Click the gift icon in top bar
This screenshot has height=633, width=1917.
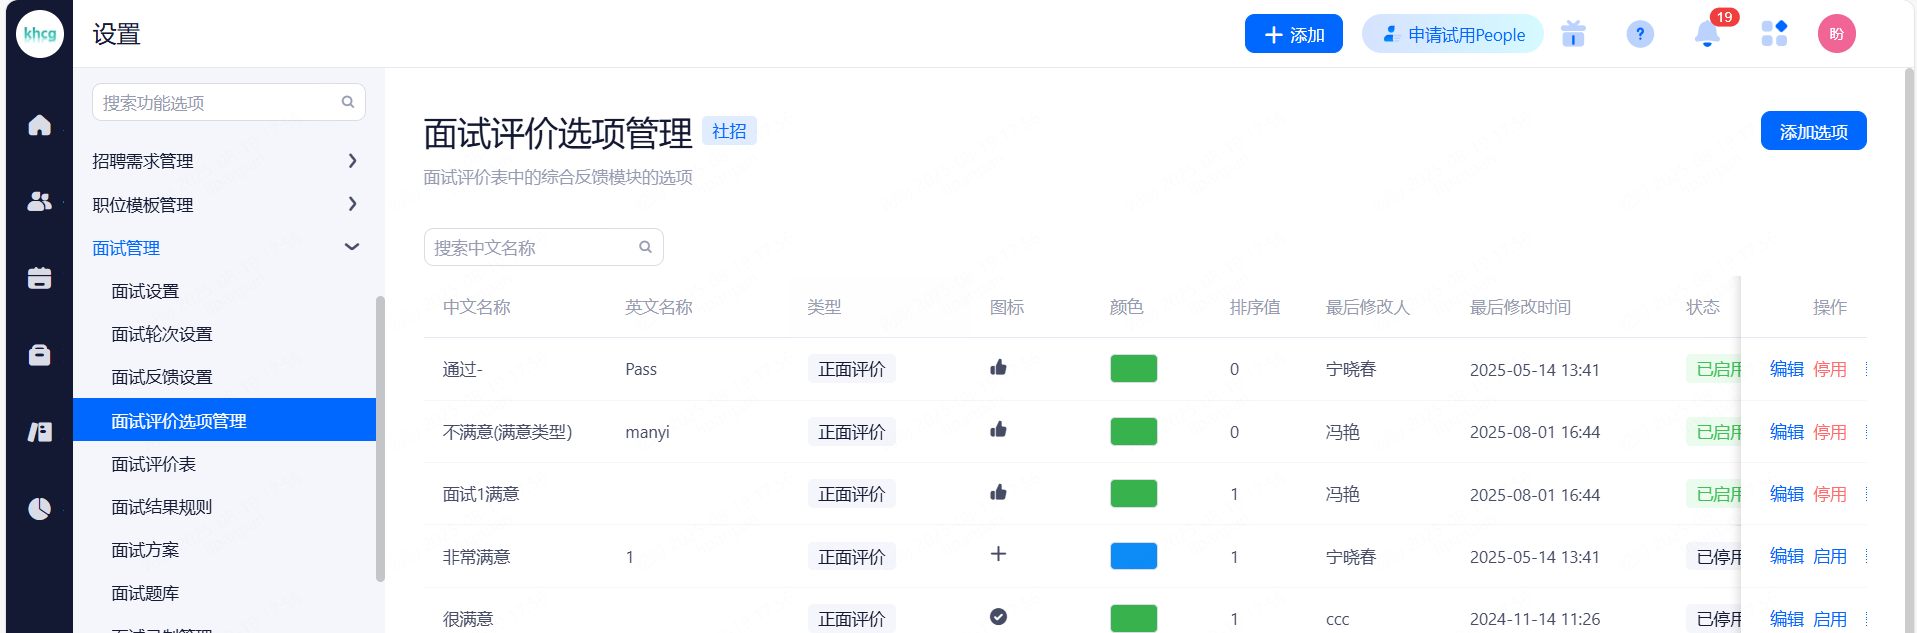(x=1573, y=35)
